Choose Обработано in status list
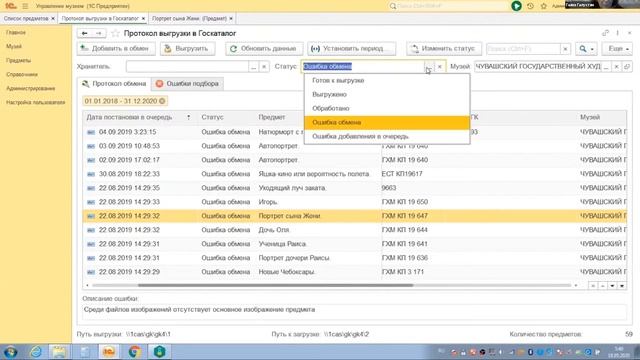Screen dimensions: 640x360 387,108
